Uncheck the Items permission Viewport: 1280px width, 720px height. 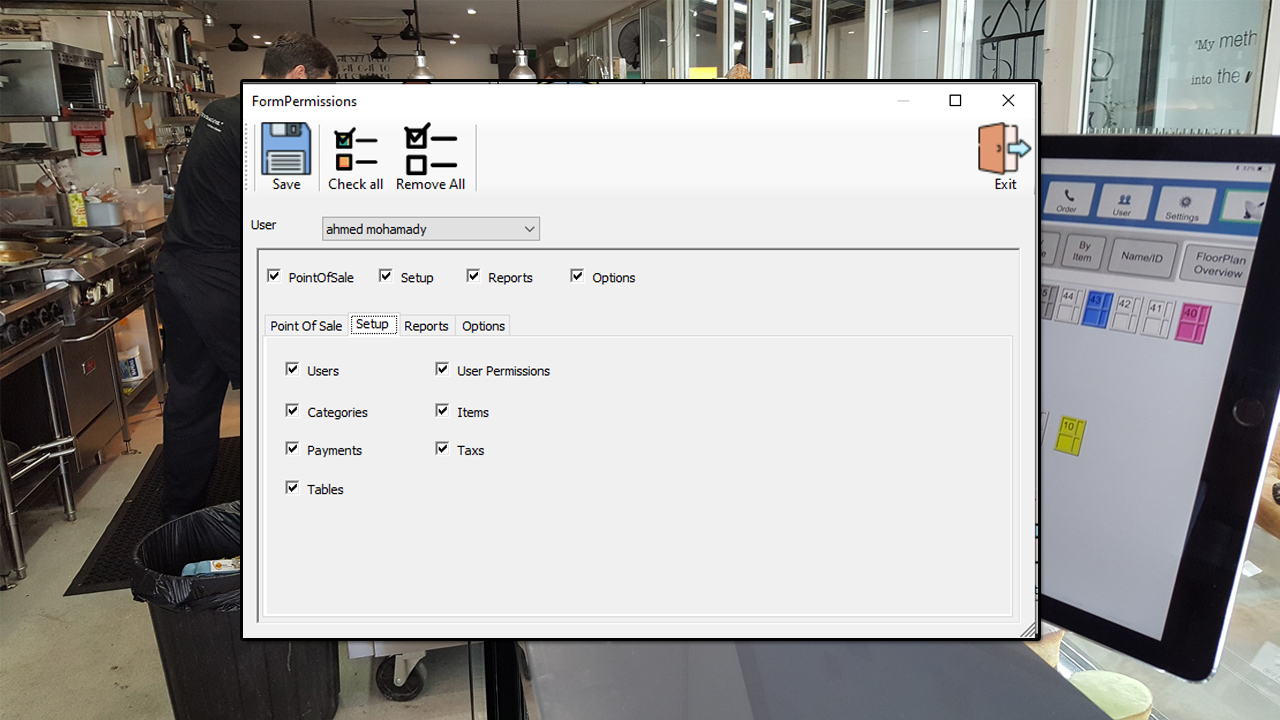tap(442, 409)
